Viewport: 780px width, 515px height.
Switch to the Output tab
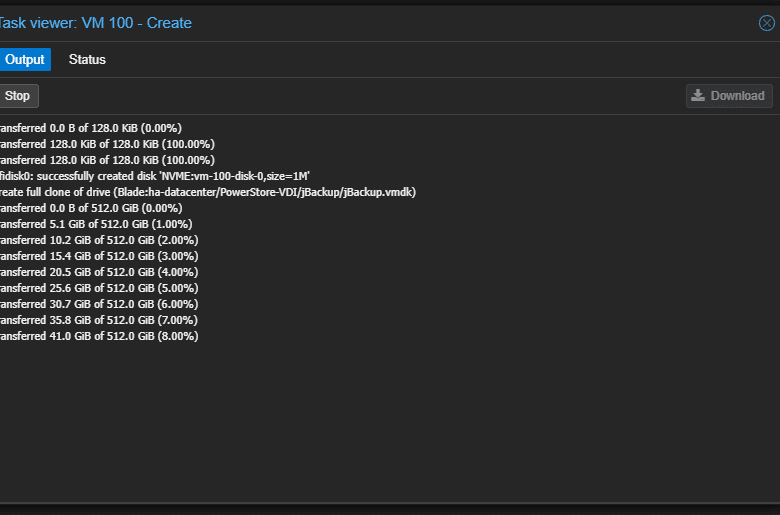coord(24,60)
